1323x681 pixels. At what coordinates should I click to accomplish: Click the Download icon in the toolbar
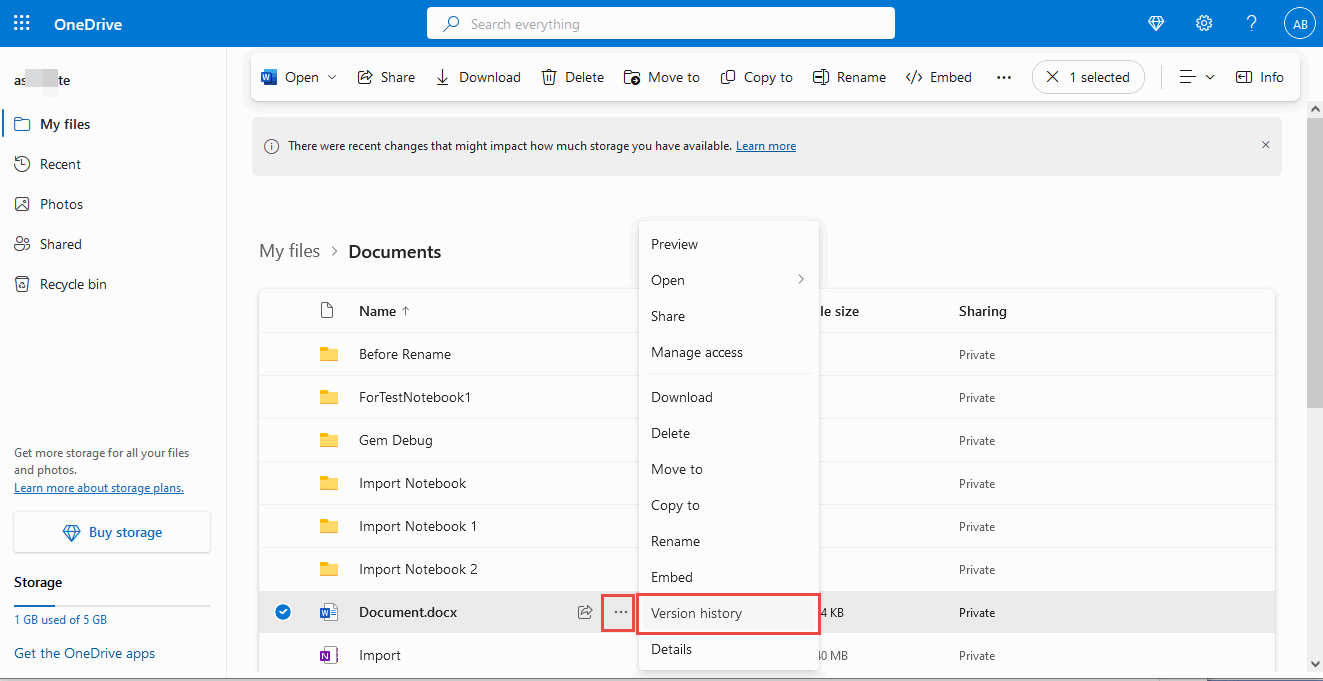pyautogui.click(x=442, y=77)
